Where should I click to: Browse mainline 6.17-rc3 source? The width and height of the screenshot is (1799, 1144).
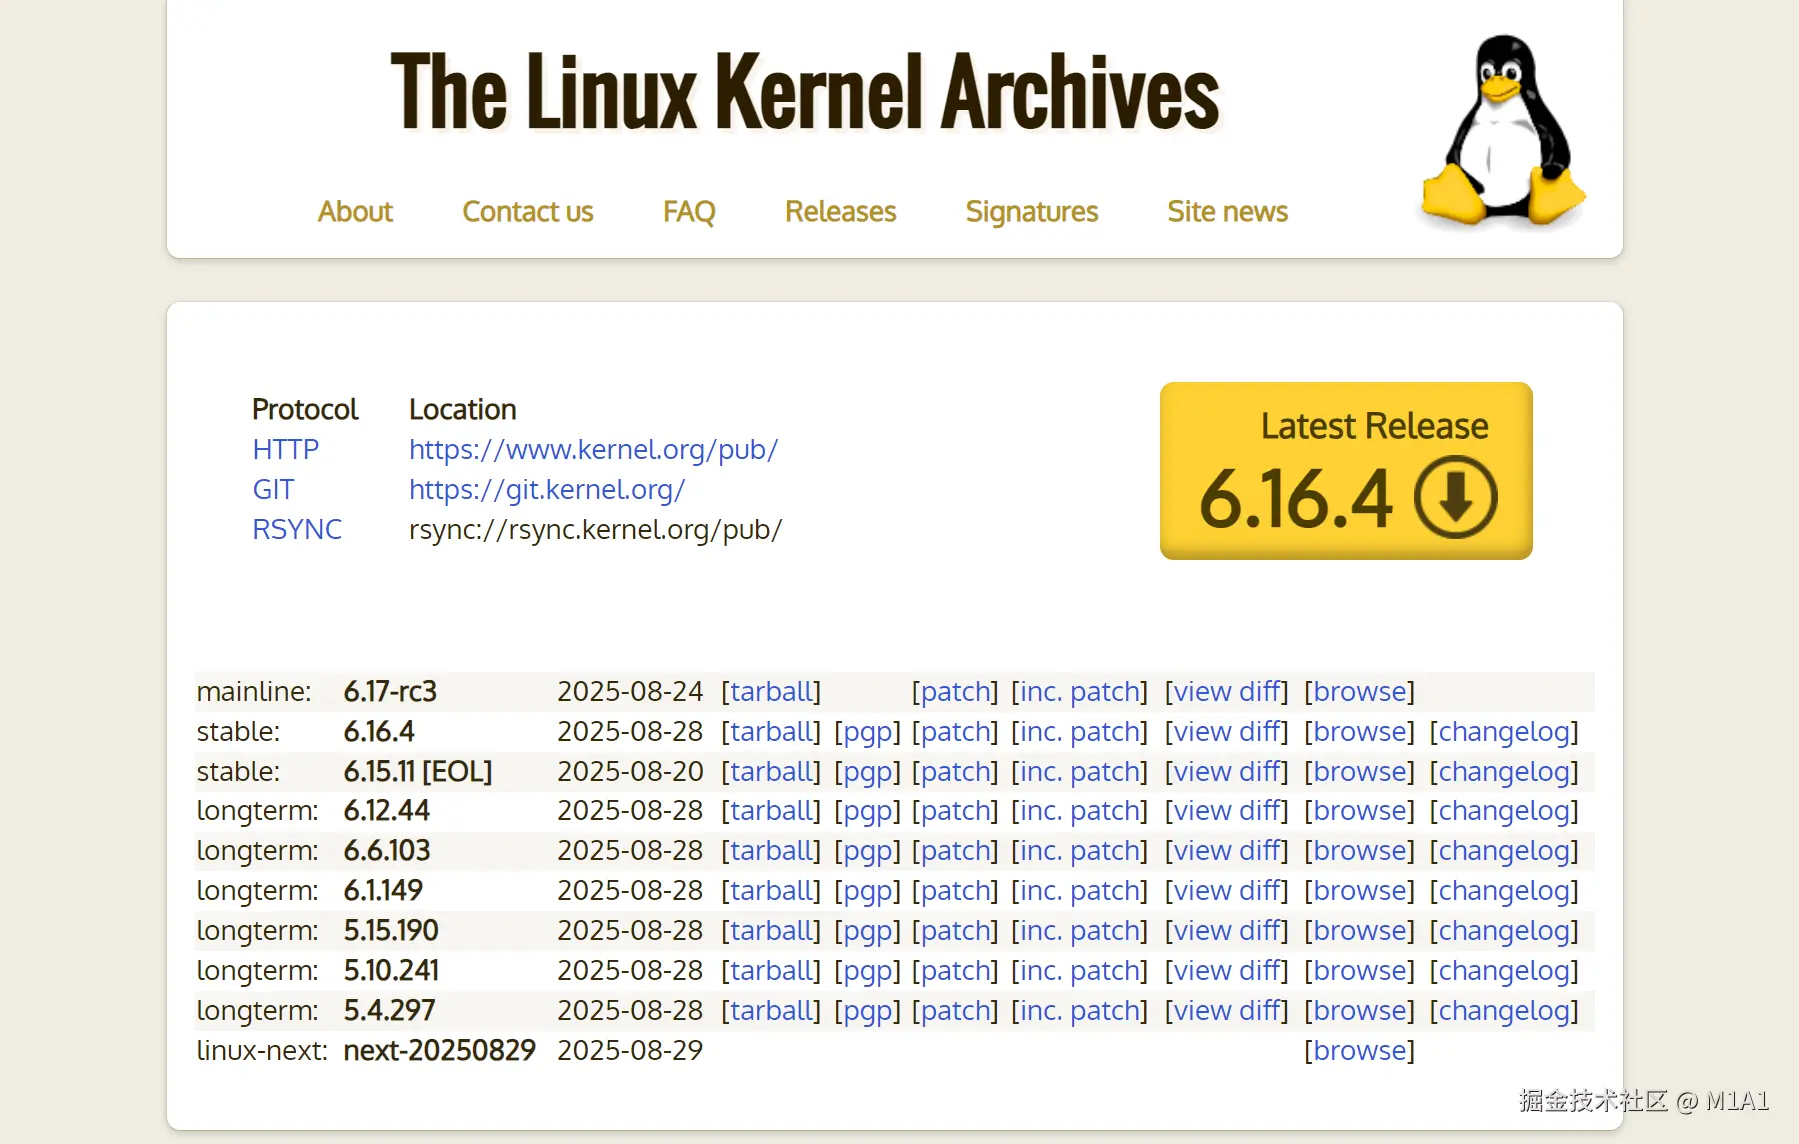1360,692
